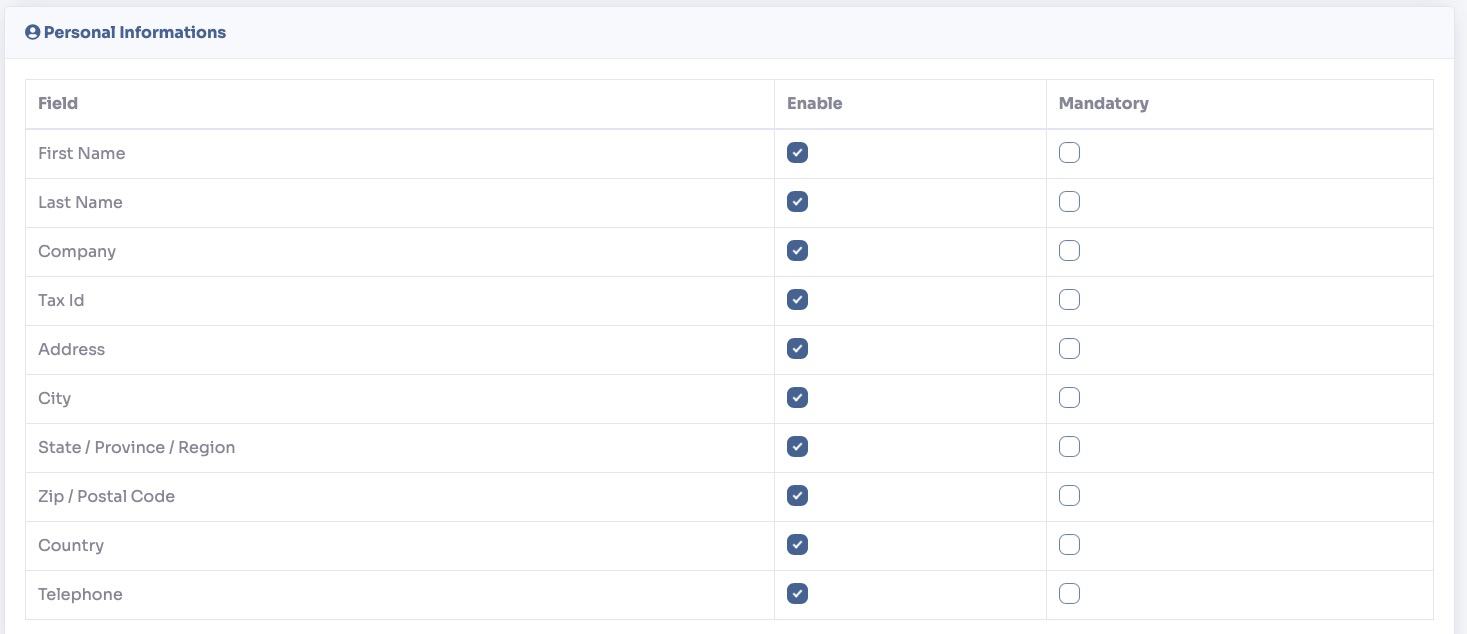Make Zip / Postal Code mandatory
The height and width of the screenshot is (634, 1467).
tap(1069, 495)
